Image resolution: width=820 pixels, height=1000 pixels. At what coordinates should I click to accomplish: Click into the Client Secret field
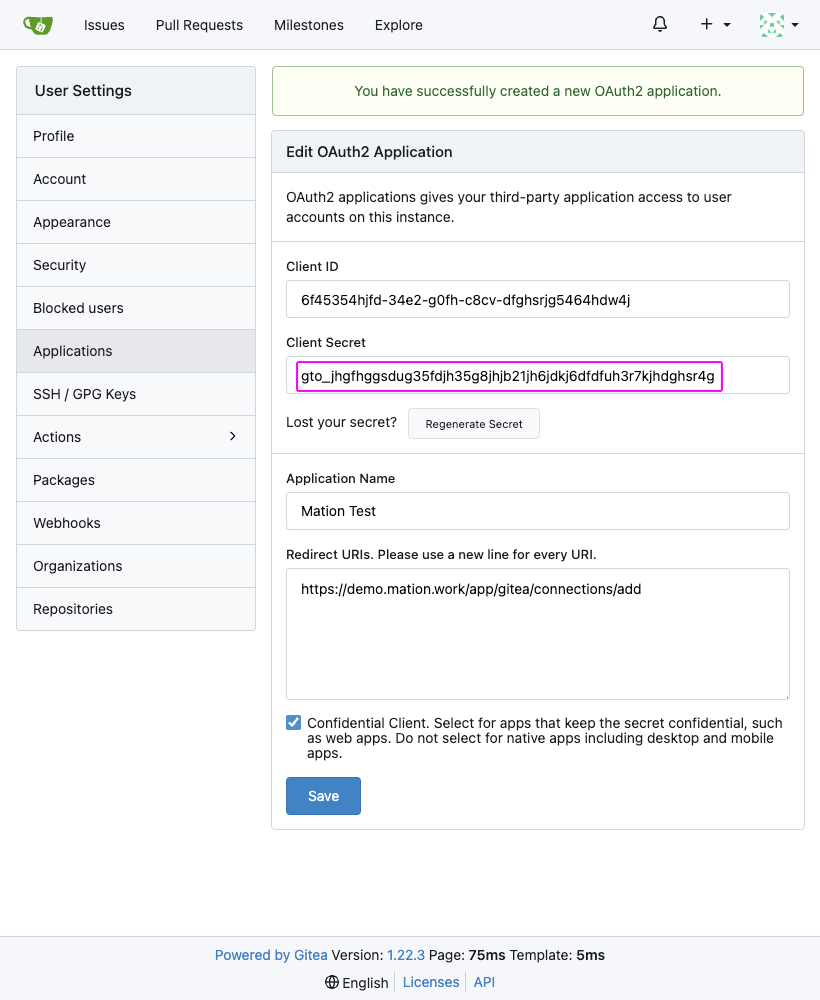538,375
